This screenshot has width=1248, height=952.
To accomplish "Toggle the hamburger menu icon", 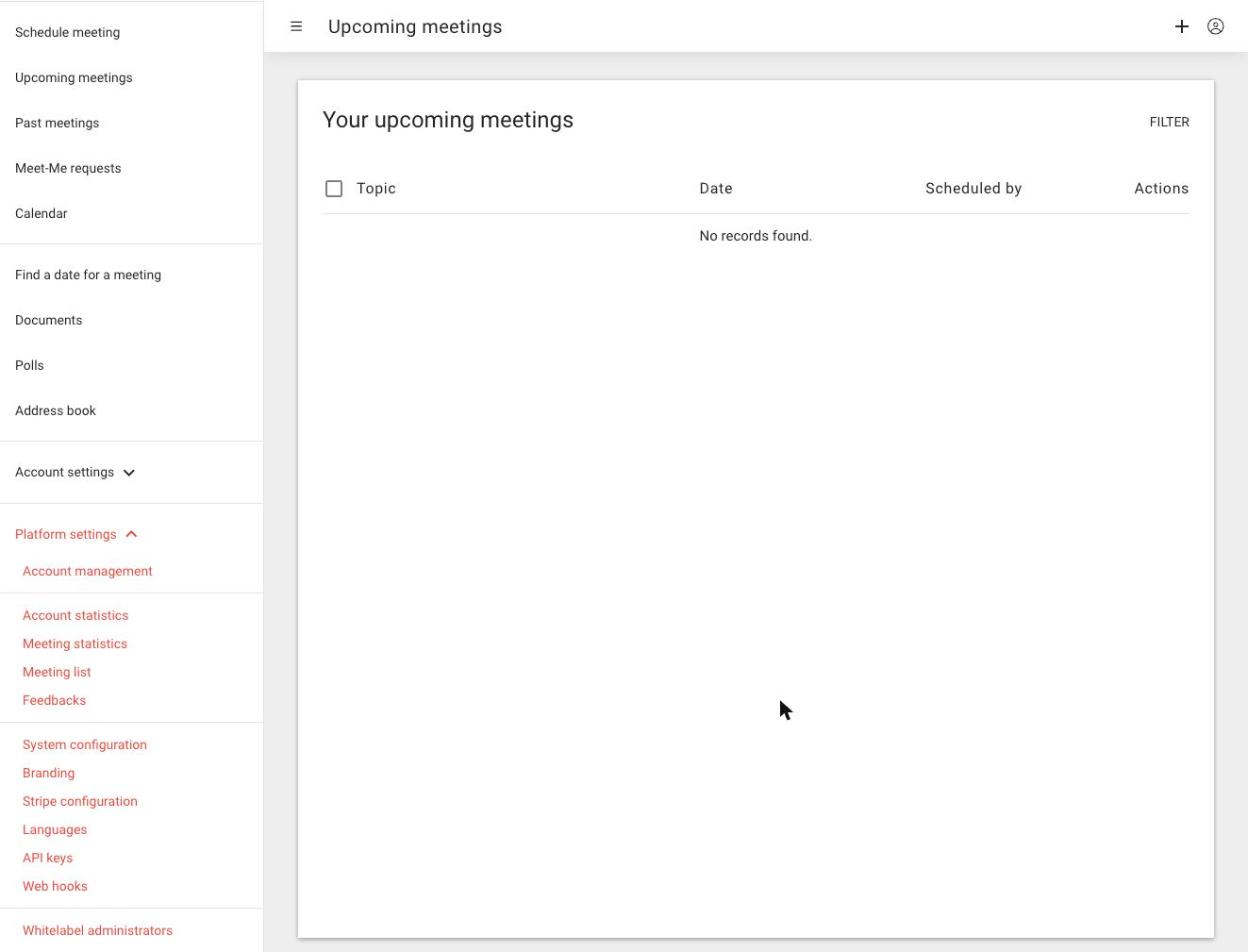I will click(296, 27).
